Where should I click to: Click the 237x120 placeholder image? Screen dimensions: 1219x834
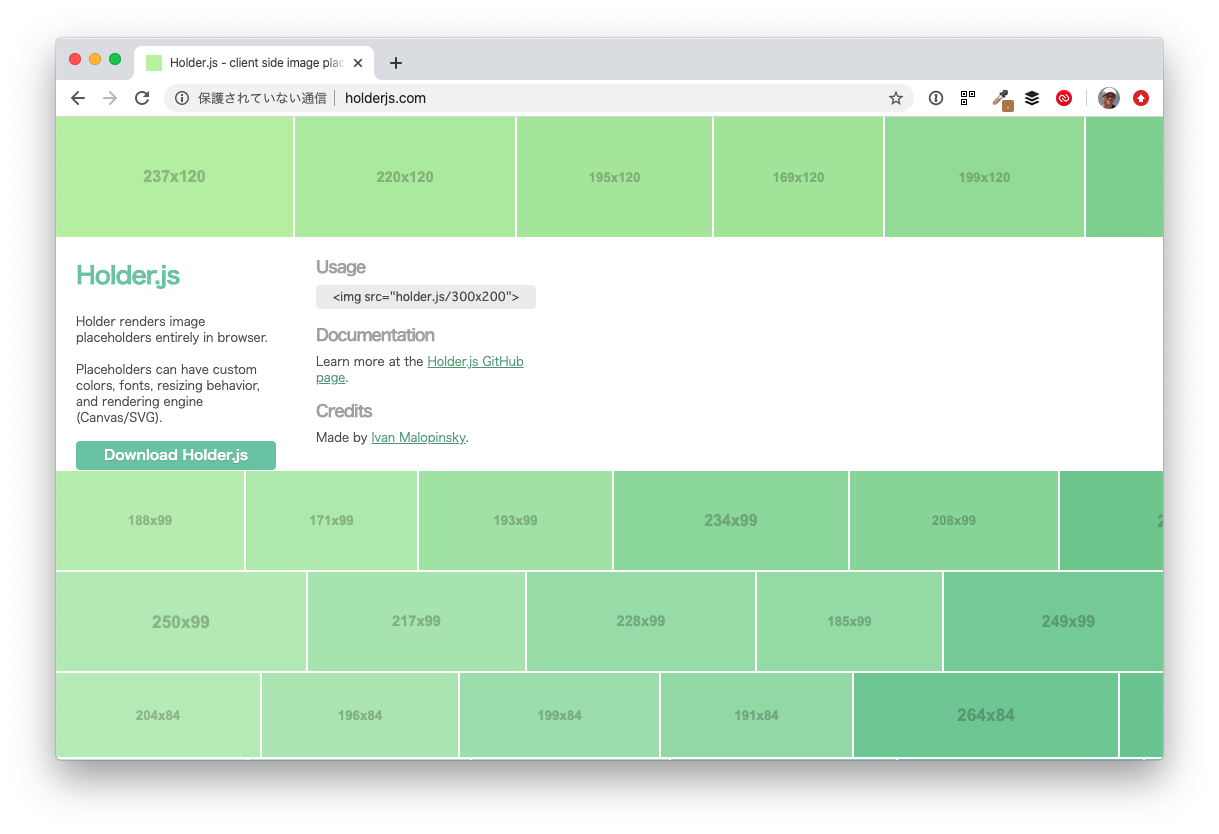pyautogui.click(x=175, y=177)
